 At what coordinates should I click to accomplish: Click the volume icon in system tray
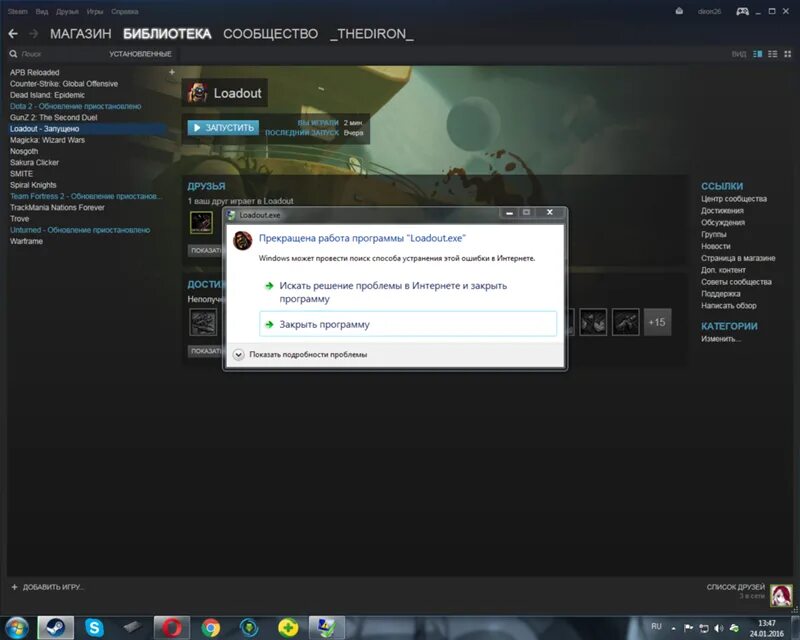click(719, 628)
